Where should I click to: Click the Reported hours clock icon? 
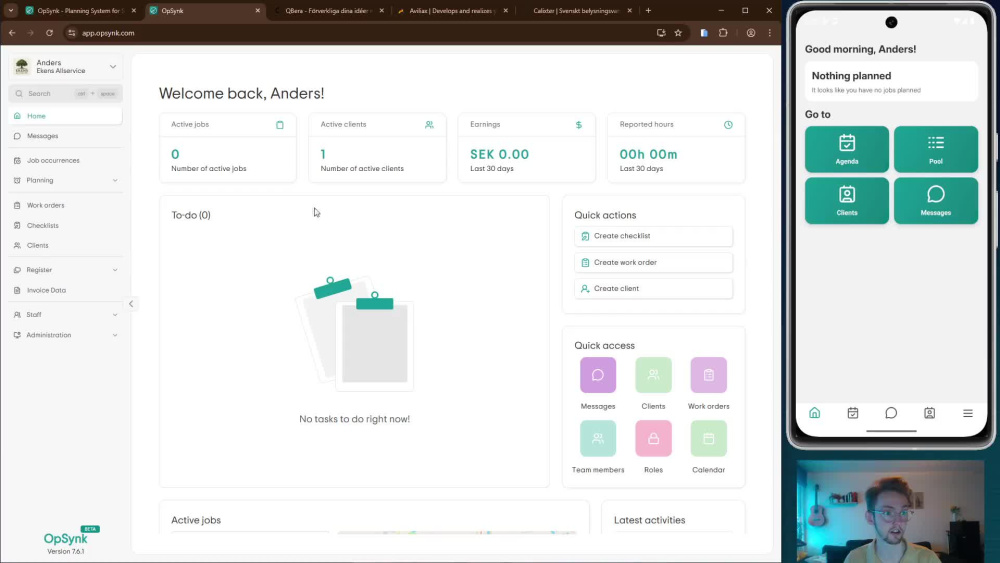(x=728, y=125)
